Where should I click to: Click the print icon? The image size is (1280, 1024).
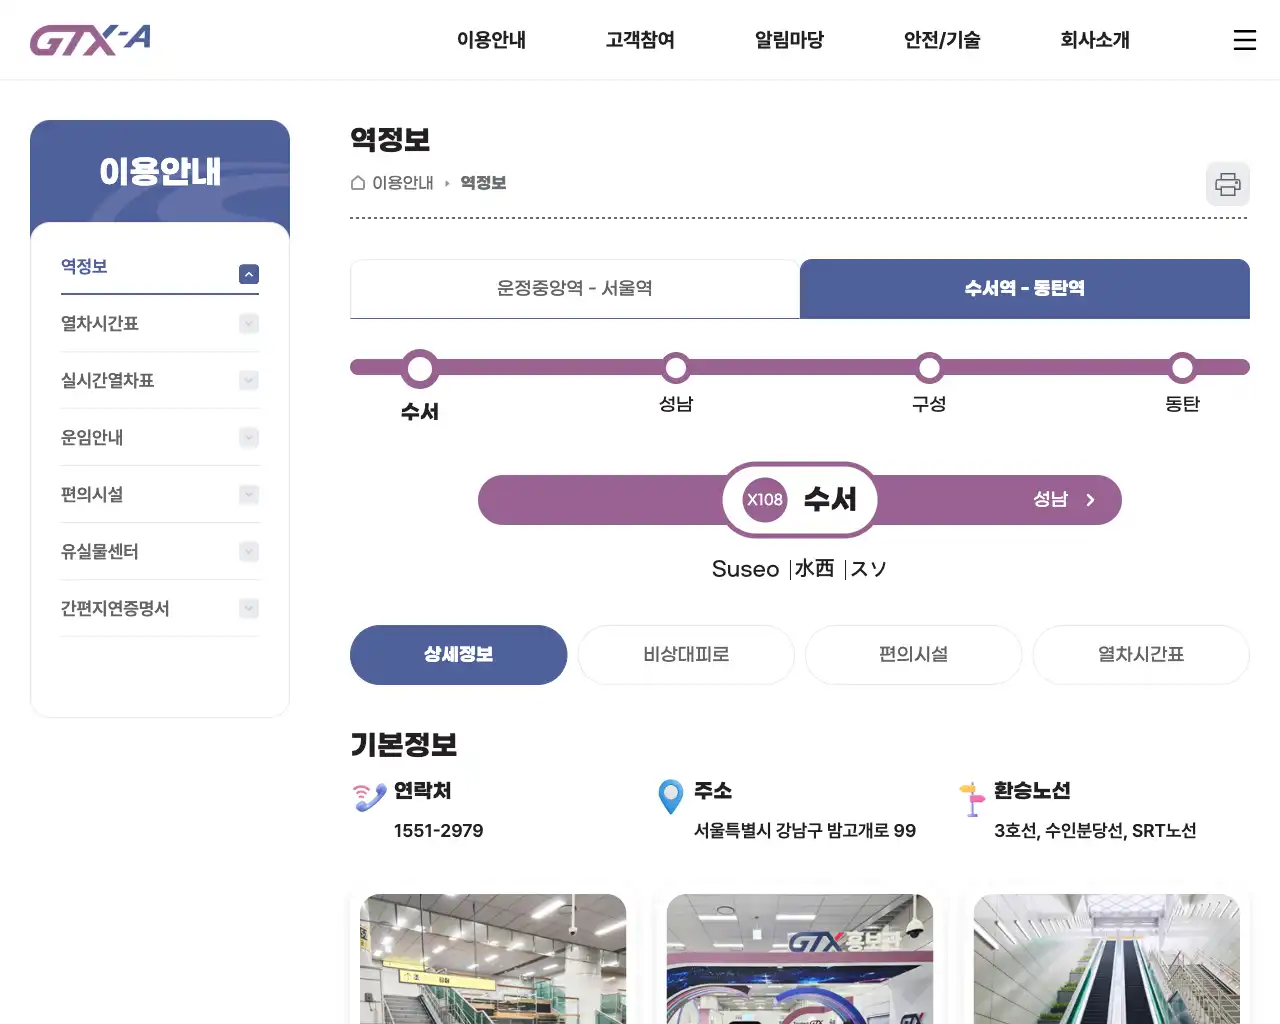pos(1227,184)
